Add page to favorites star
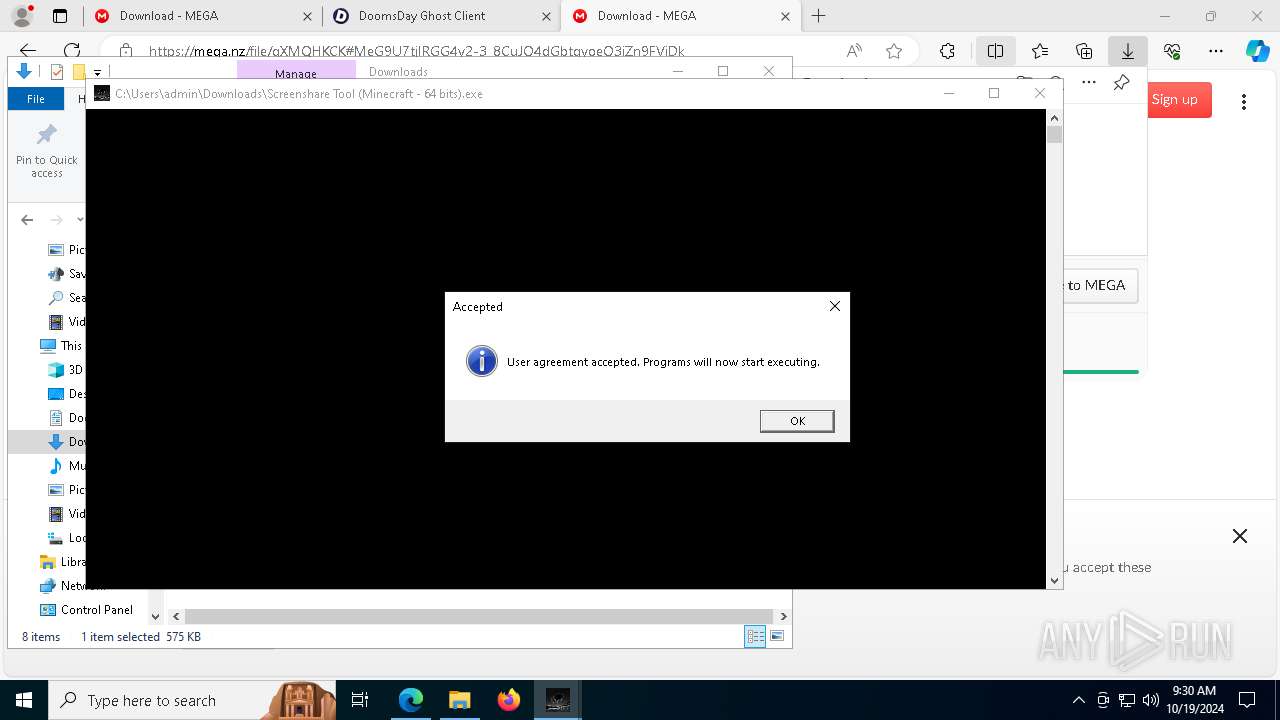 point(894,51)
